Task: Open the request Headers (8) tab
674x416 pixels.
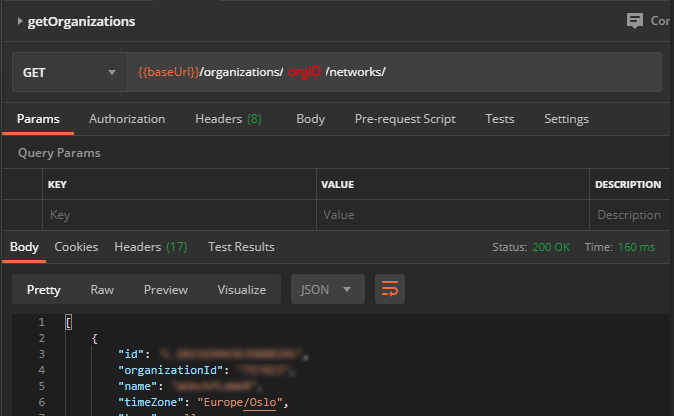Action: pos(228,119)
